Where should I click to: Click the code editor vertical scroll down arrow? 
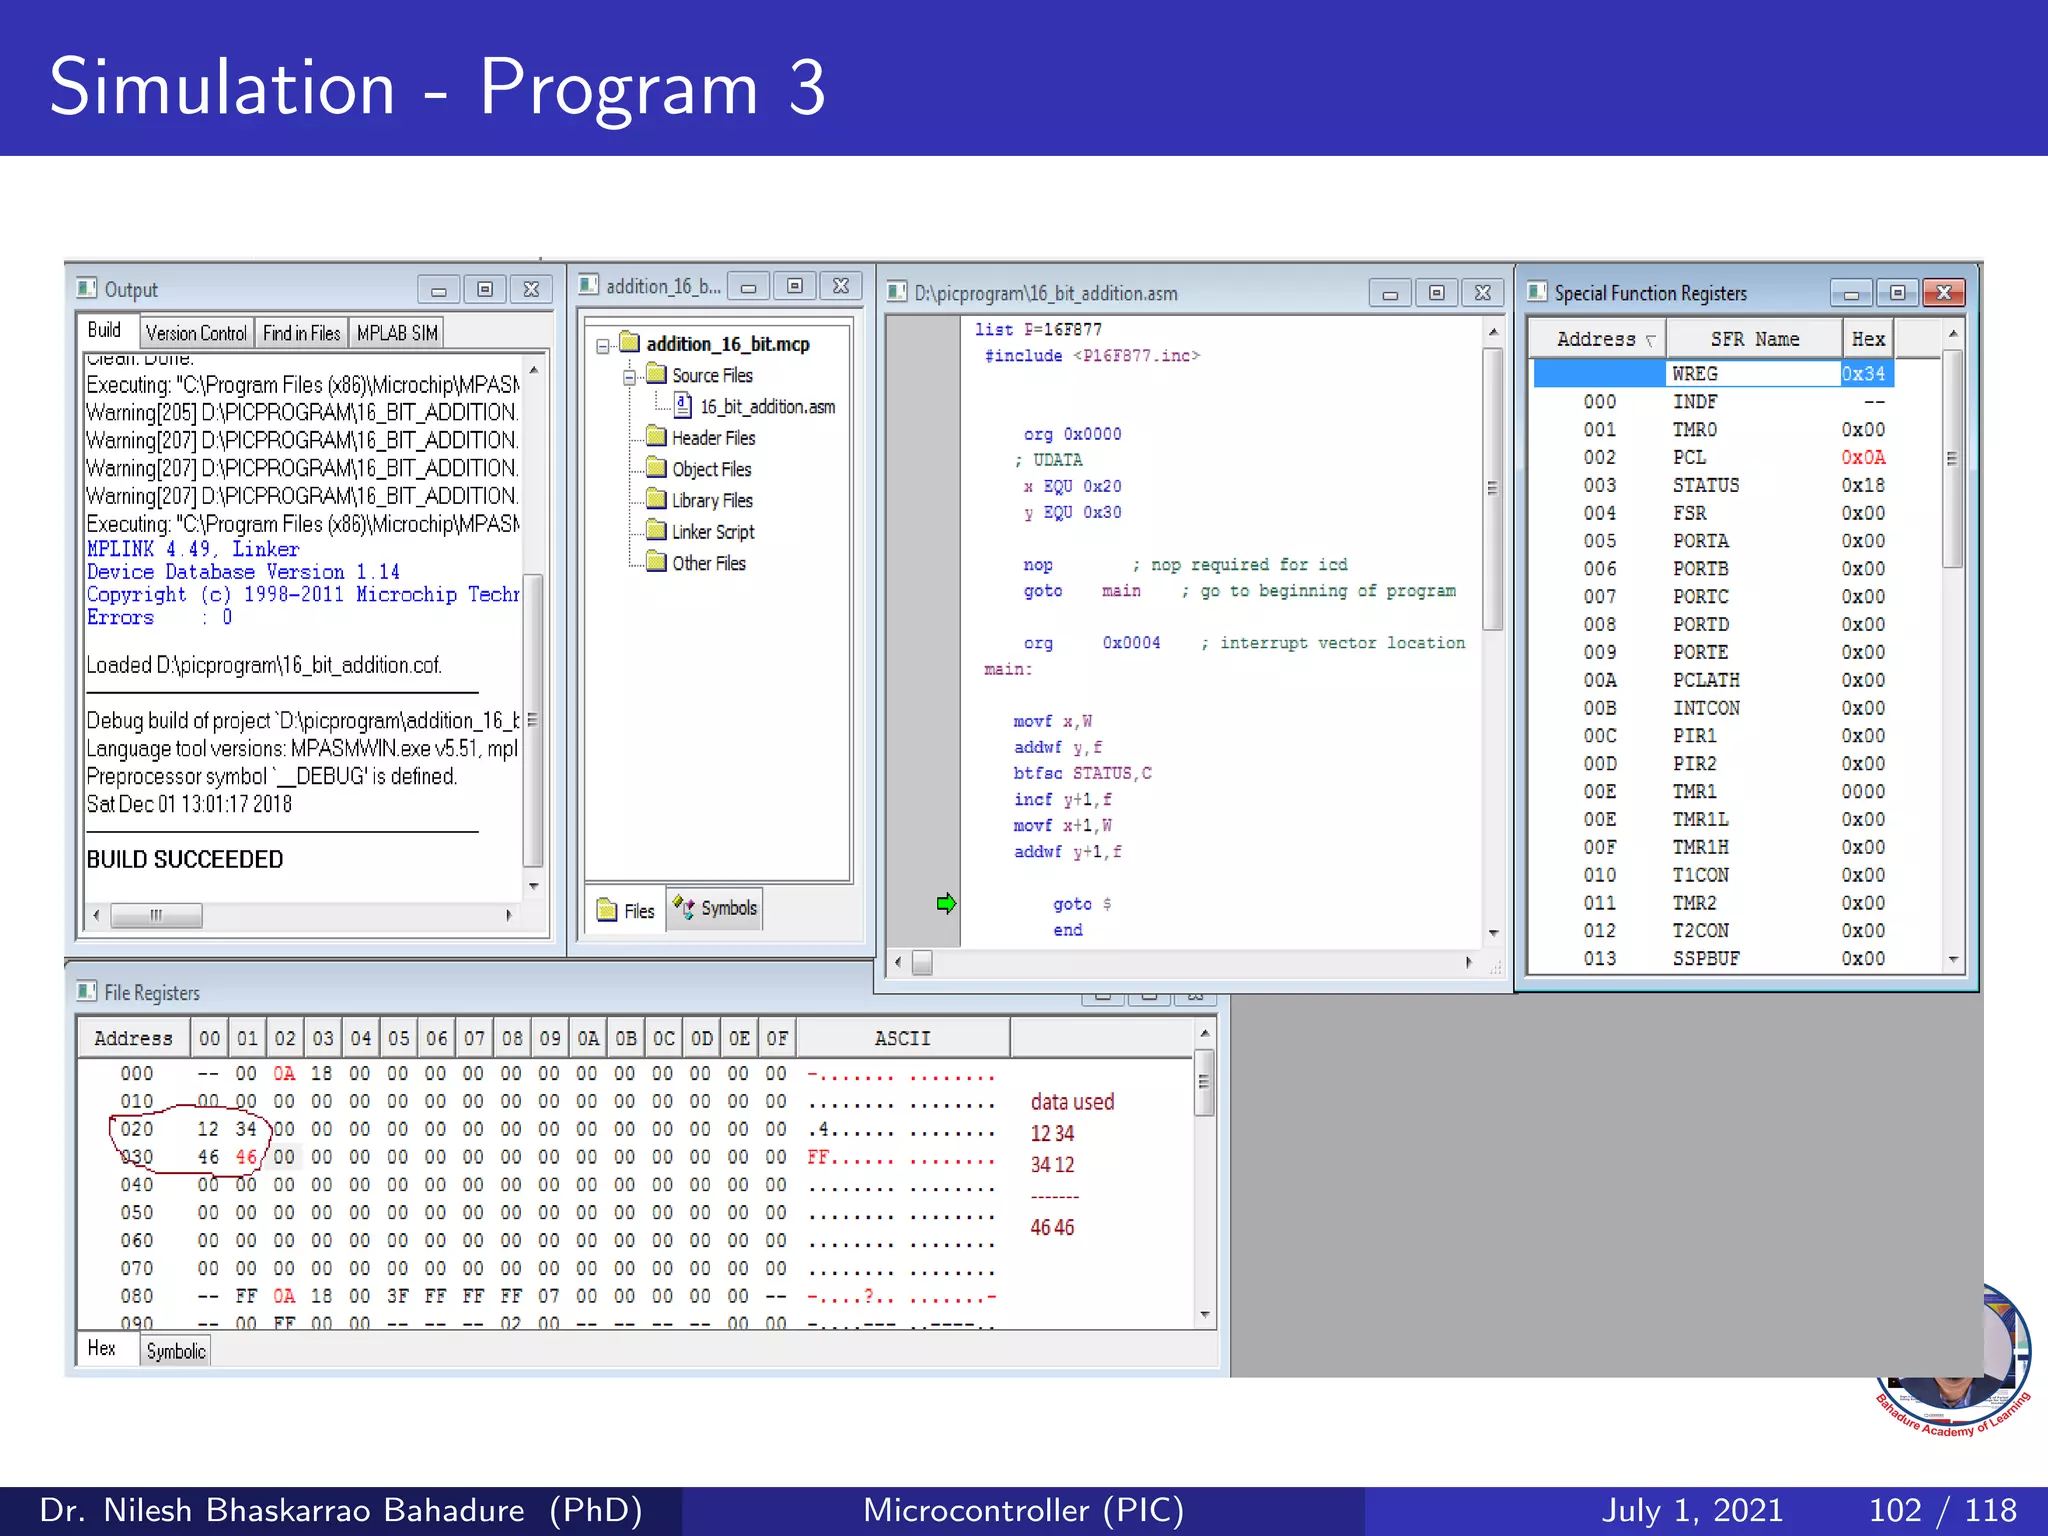pyautogui.click(x=1493, y=933)
